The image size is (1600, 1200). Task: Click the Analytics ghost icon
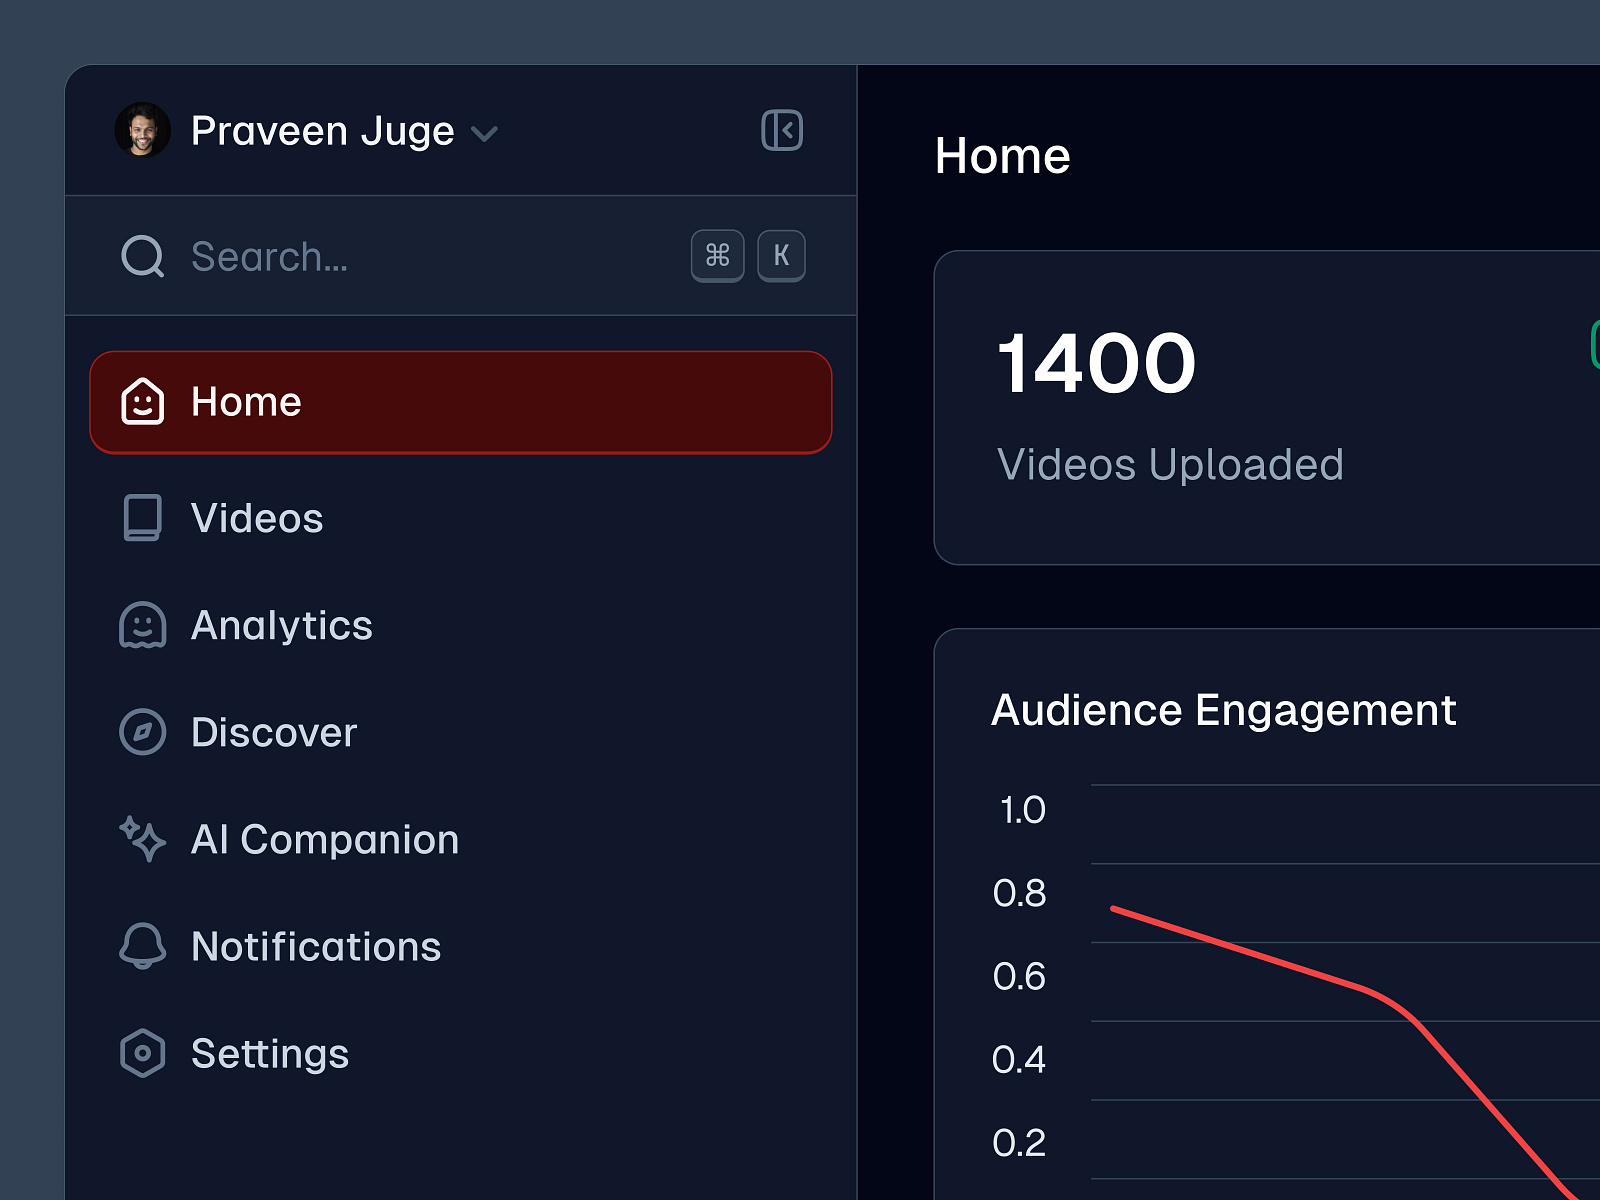[143, 625]
